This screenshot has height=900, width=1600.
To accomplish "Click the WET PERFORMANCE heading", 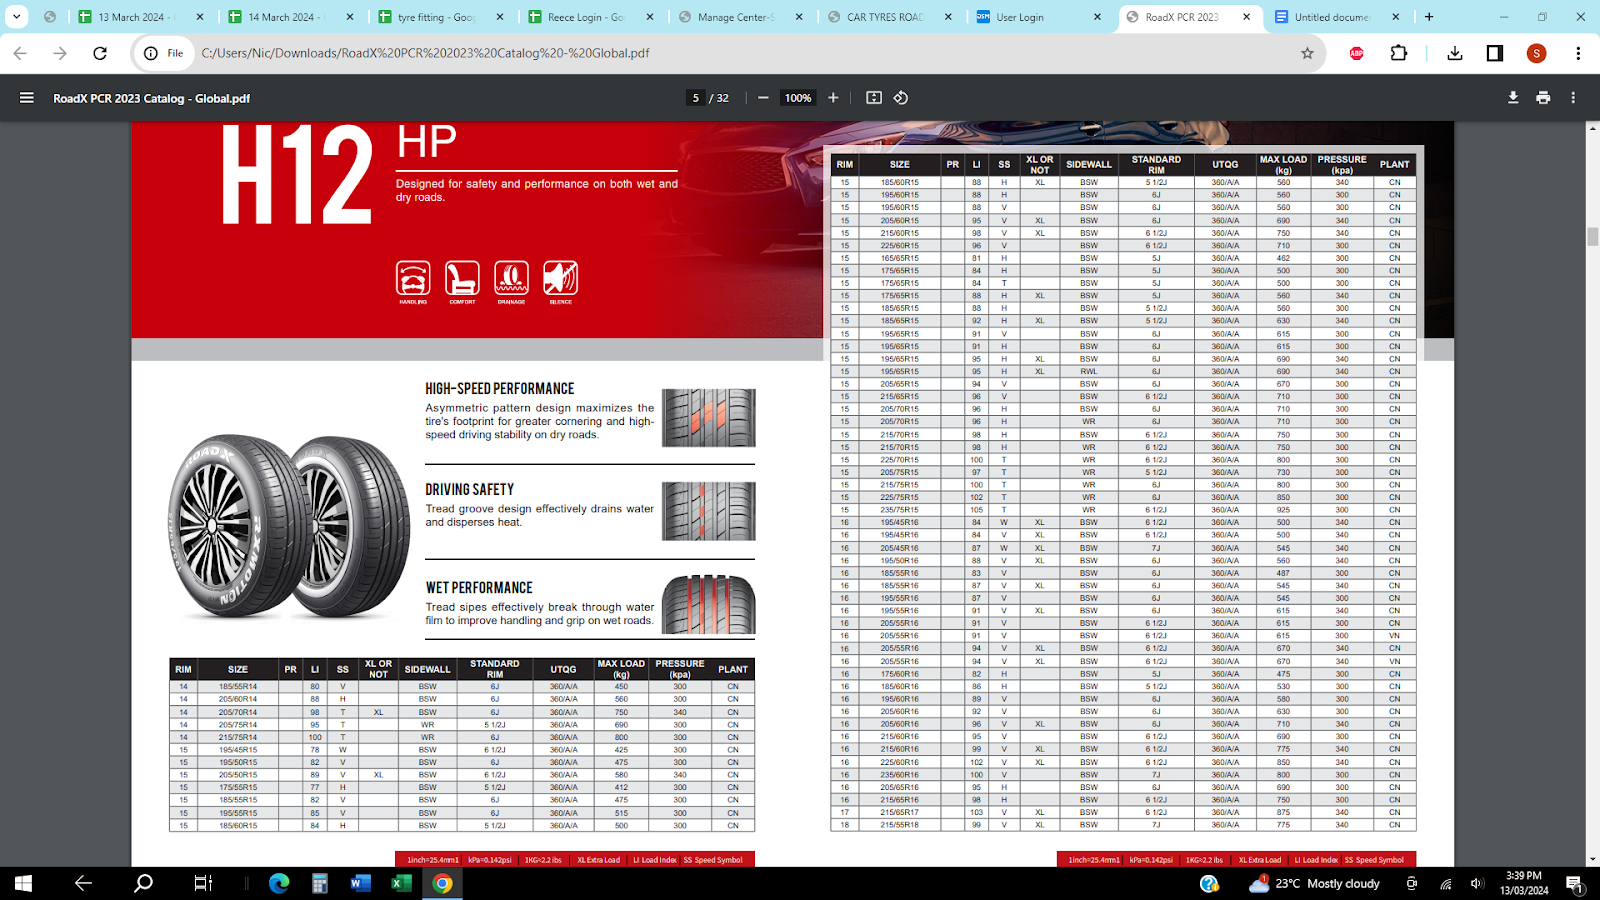I will pos(479,588).
